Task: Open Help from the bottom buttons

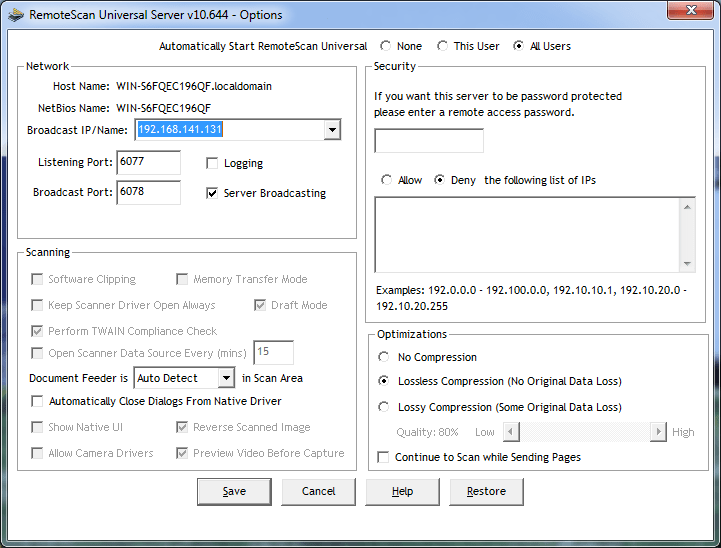Action: point(402,491)
